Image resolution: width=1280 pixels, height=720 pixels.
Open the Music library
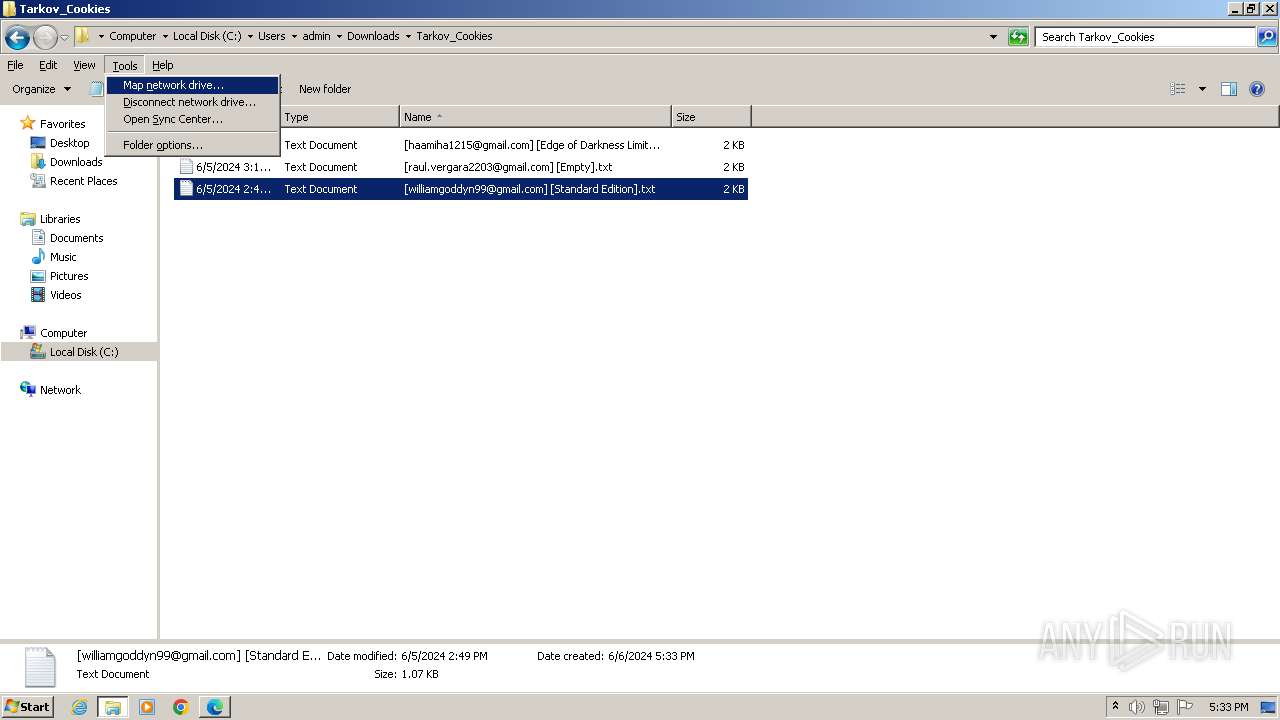point(63,257)
